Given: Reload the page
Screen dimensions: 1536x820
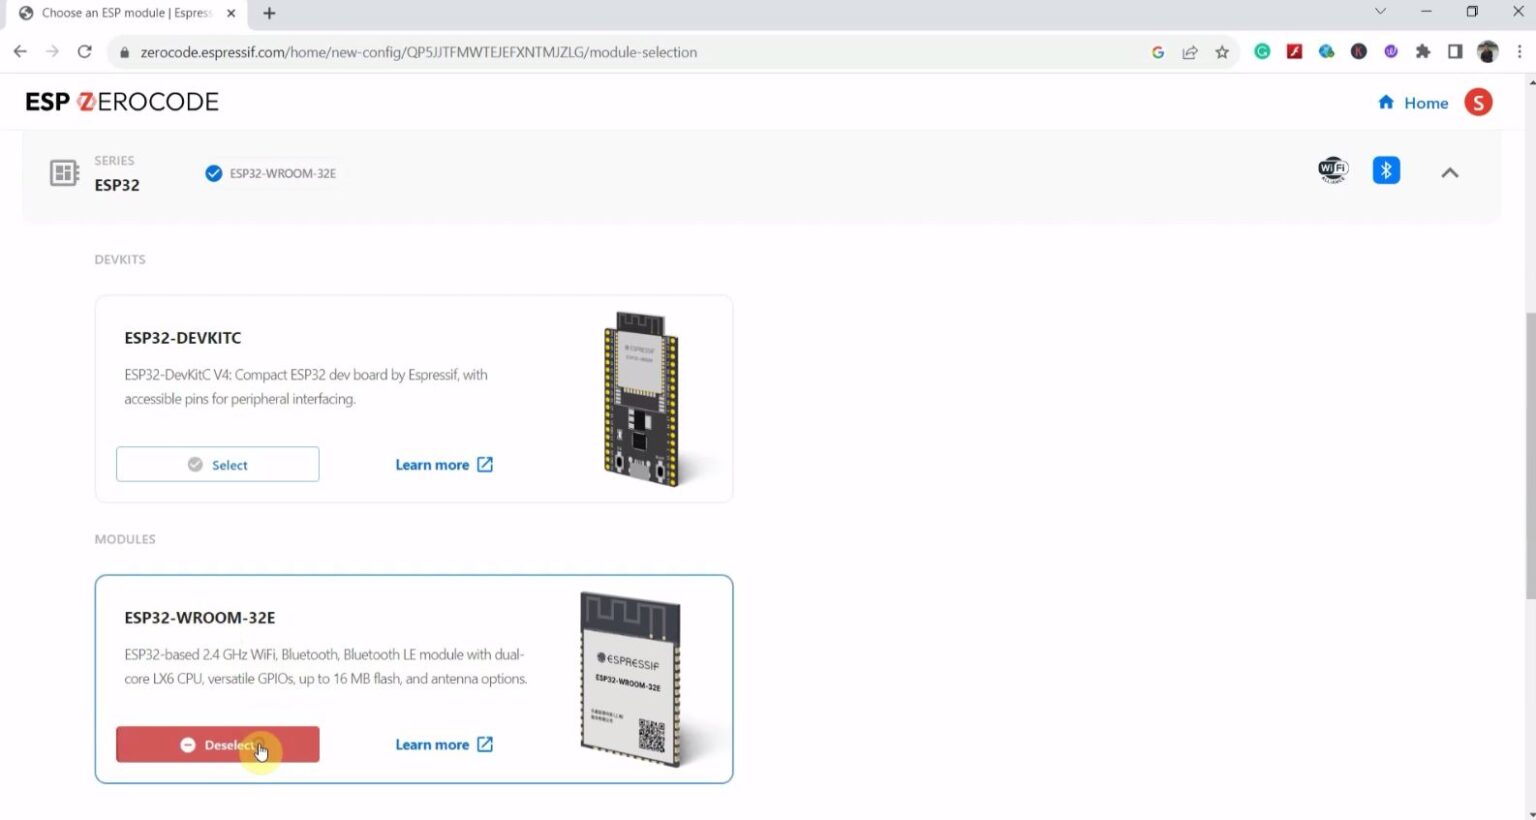Looking at the screenshot, I should click(x=85, y=52).
